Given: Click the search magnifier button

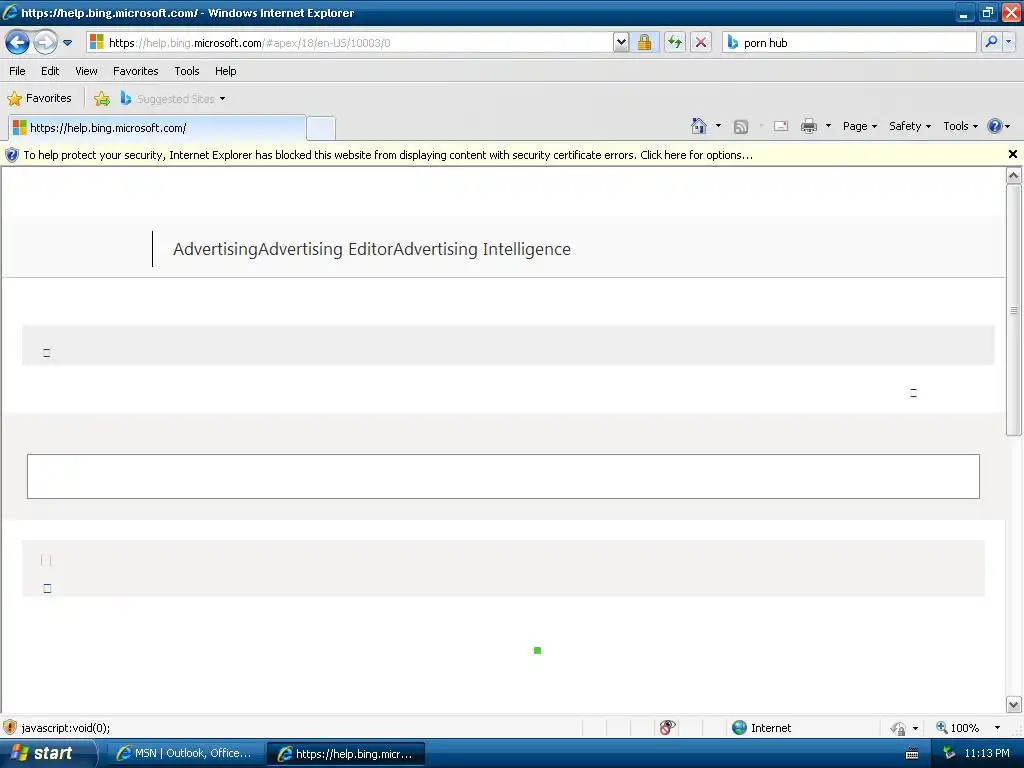Looking at the screenshot, I should tap(991, 42).
